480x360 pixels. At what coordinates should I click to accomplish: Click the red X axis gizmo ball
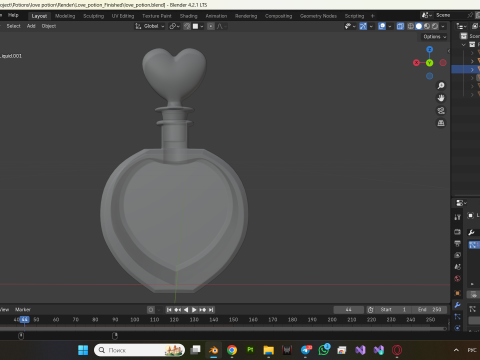click(416, 63)
